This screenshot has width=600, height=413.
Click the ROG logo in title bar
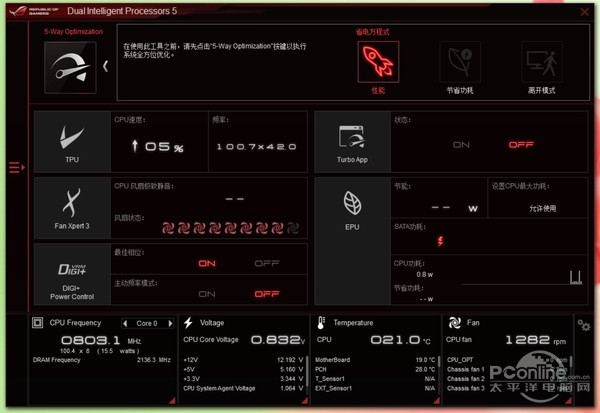(34, 11)
